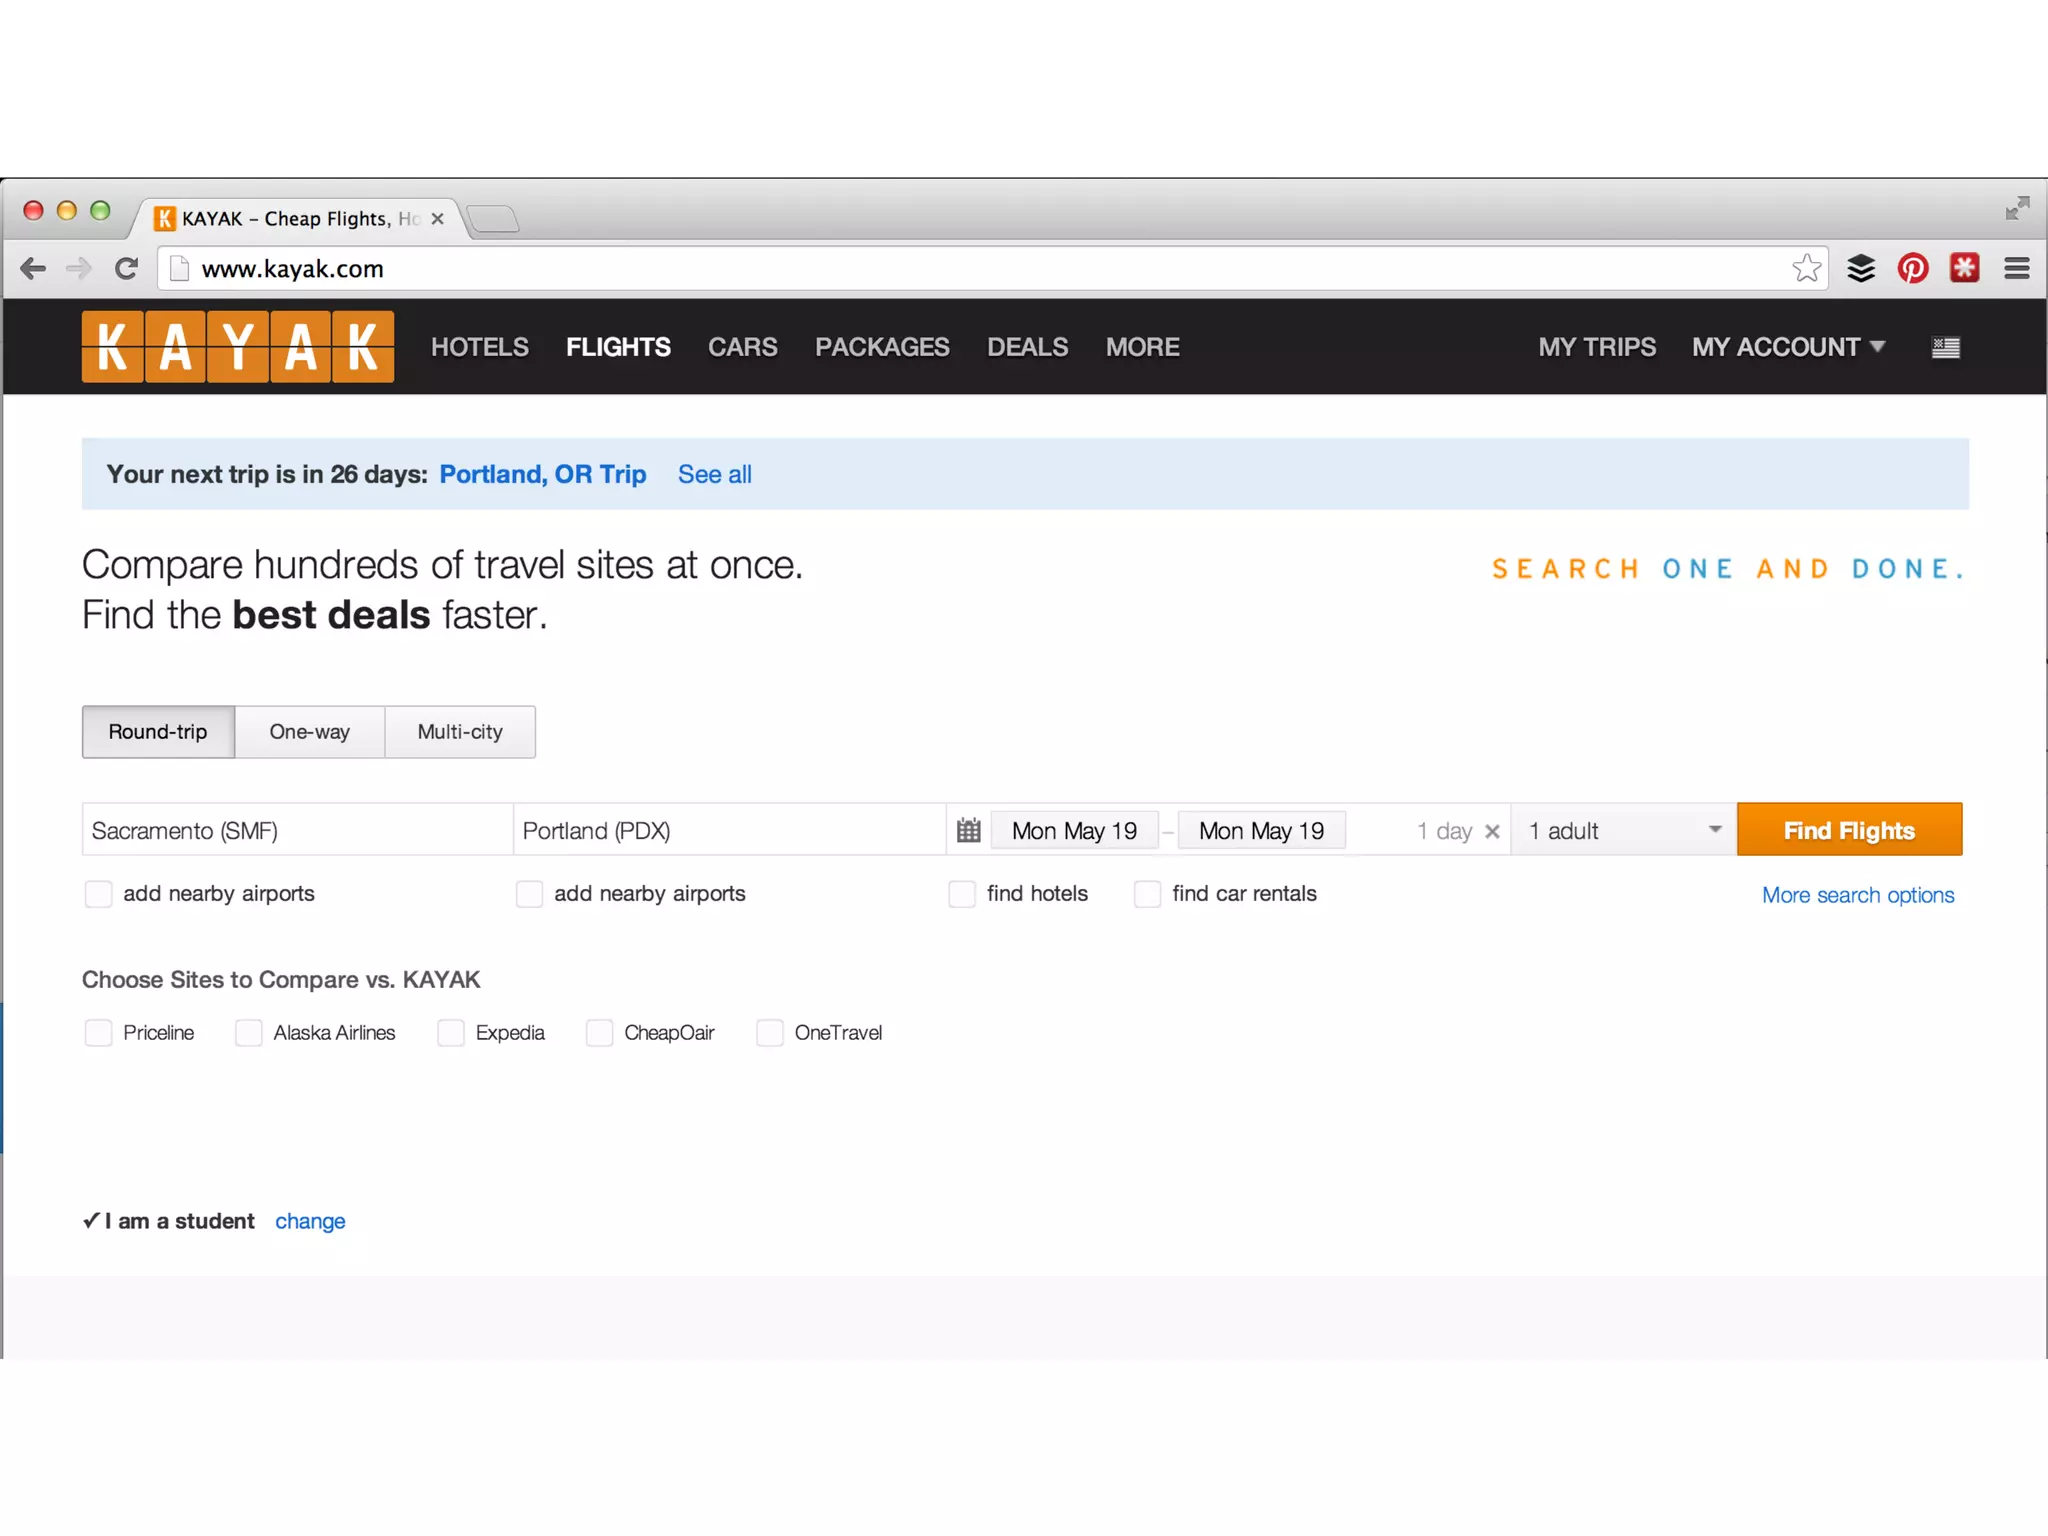
Task: Click the KAYAK logo
Action: [237, 347]
